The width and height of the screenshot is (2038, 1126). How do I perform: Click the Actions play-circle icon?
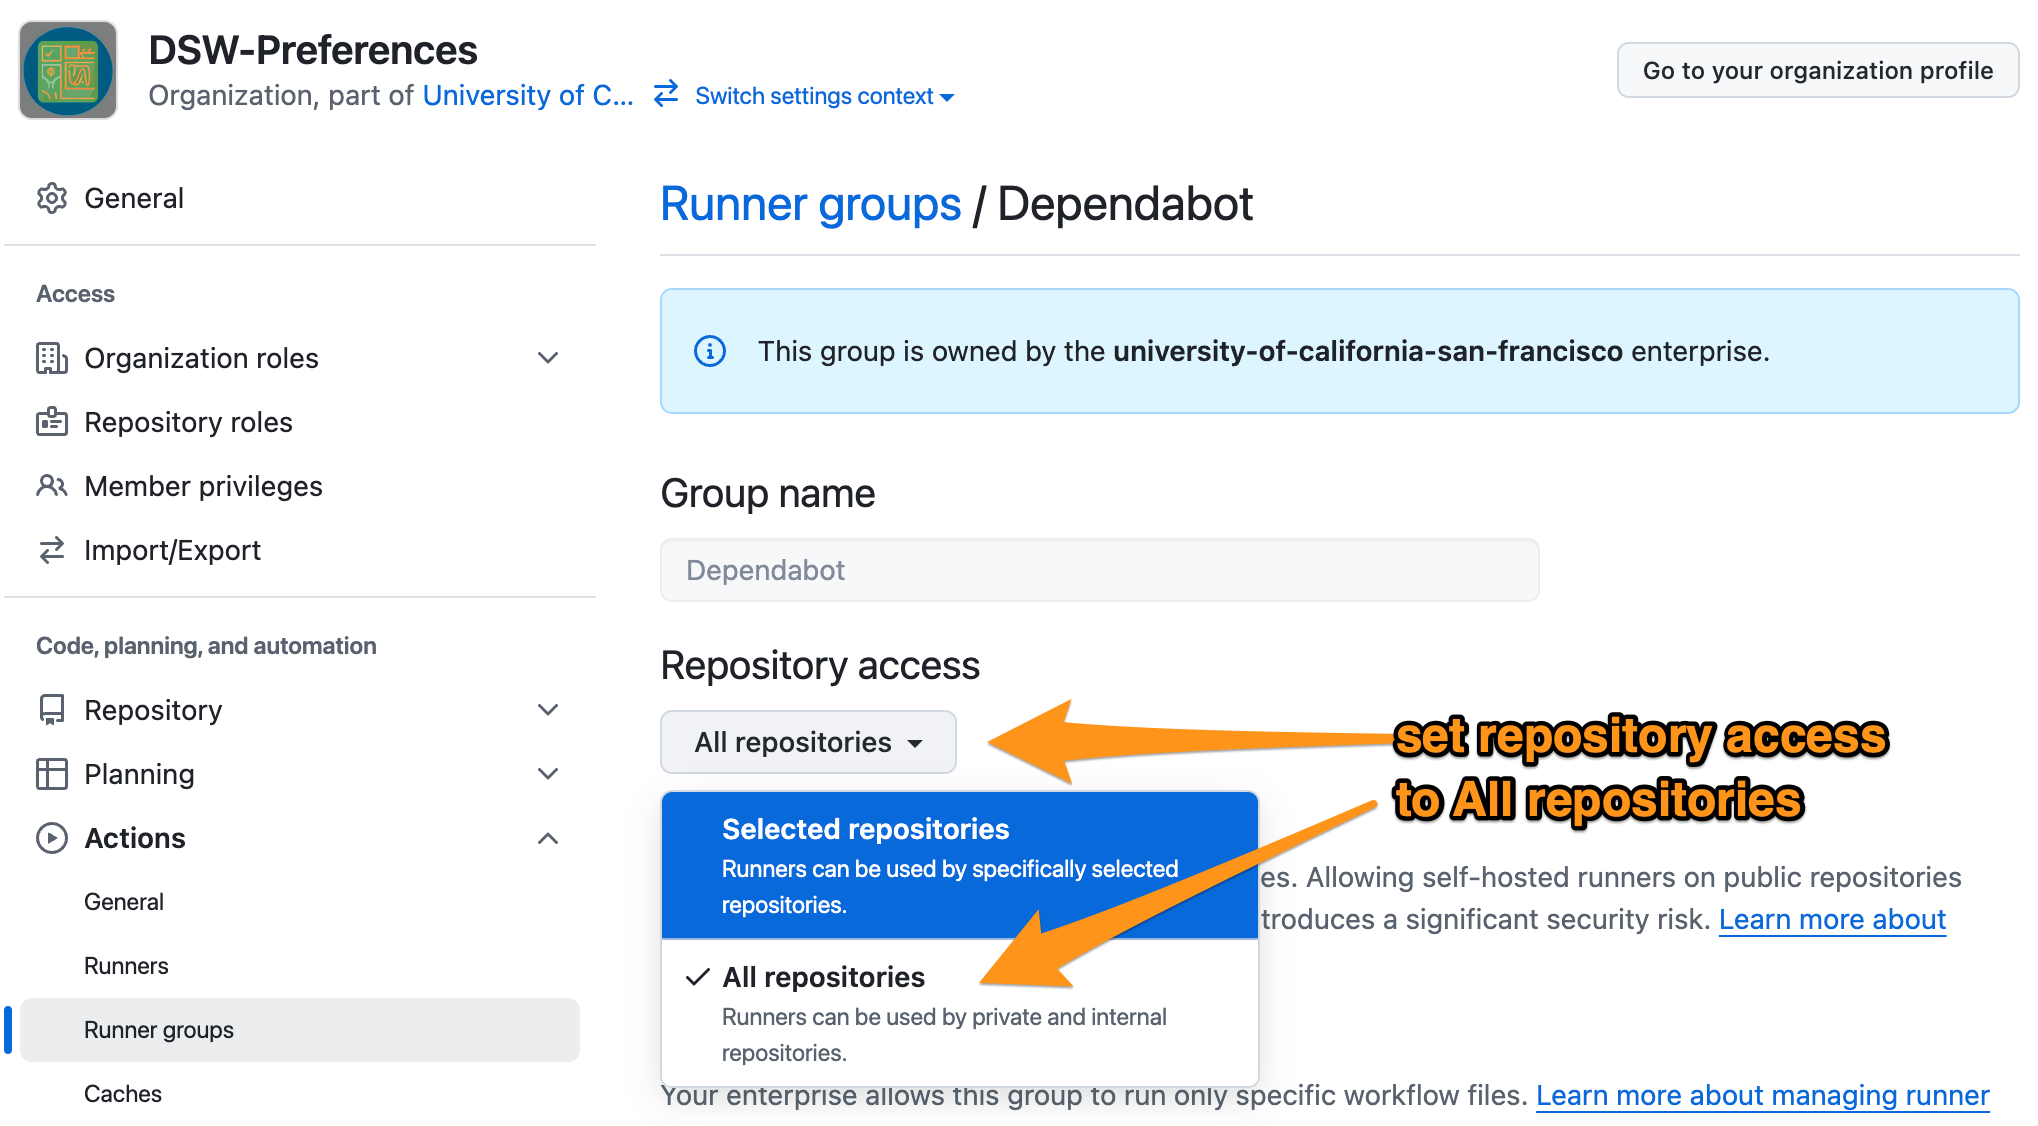[52, 838]
